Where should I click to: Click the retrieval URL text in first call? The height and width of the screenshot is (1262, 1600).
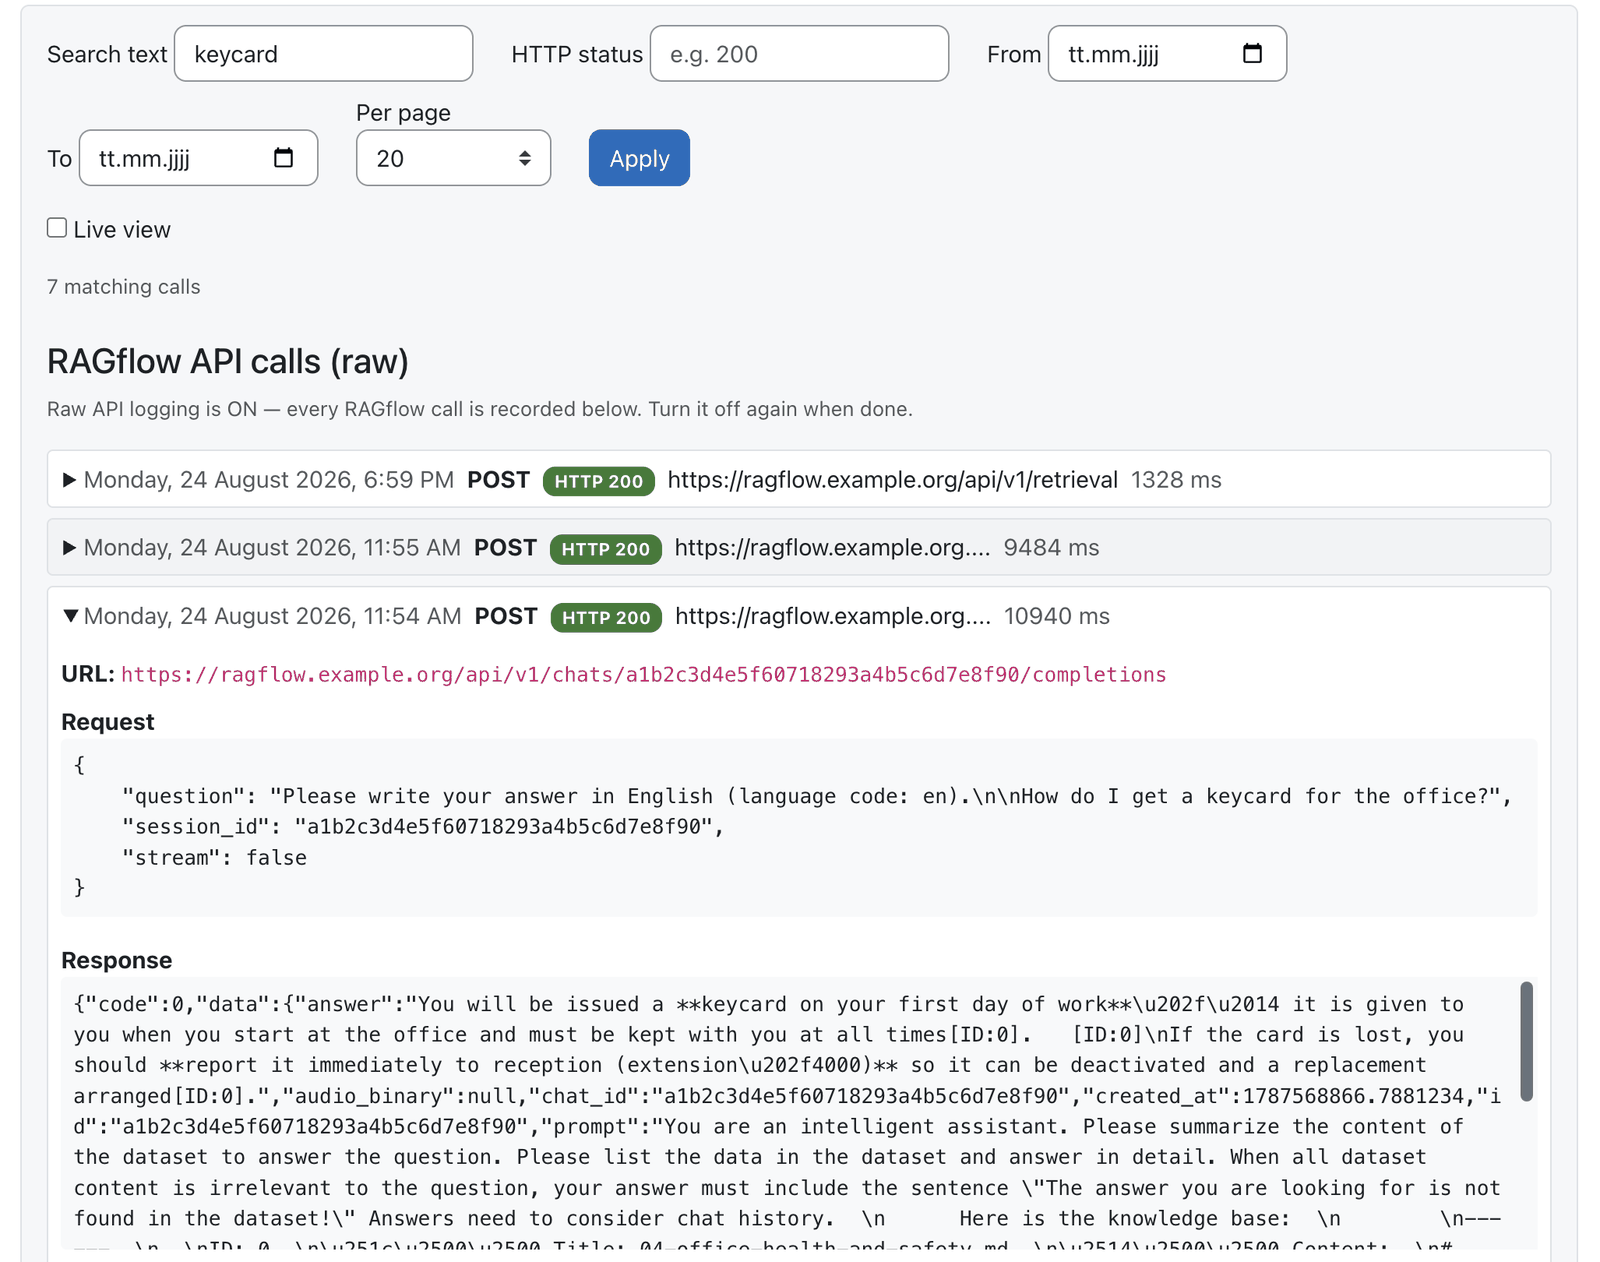892,480
